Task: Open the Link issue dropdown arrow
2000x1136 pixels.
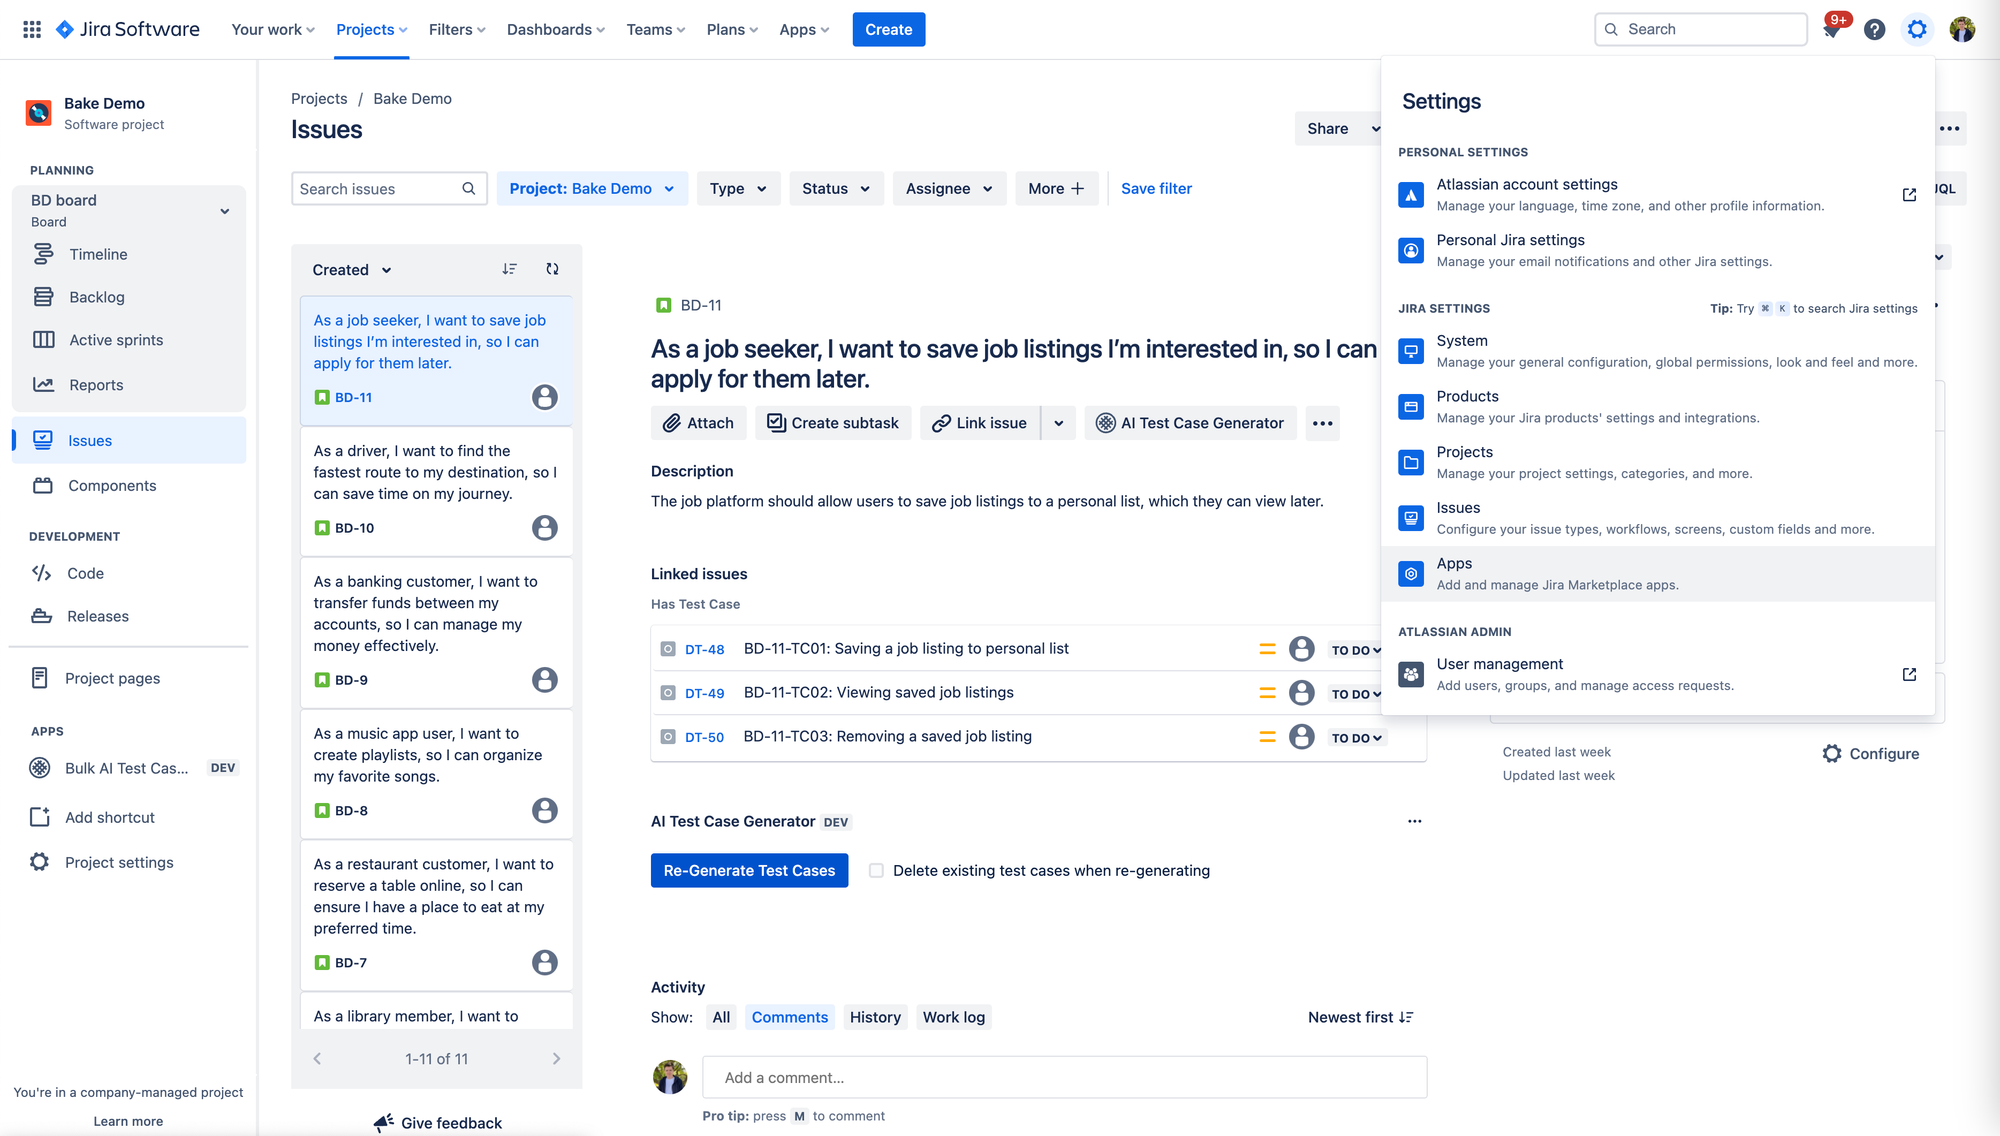Action: (x=1058, y=423)
